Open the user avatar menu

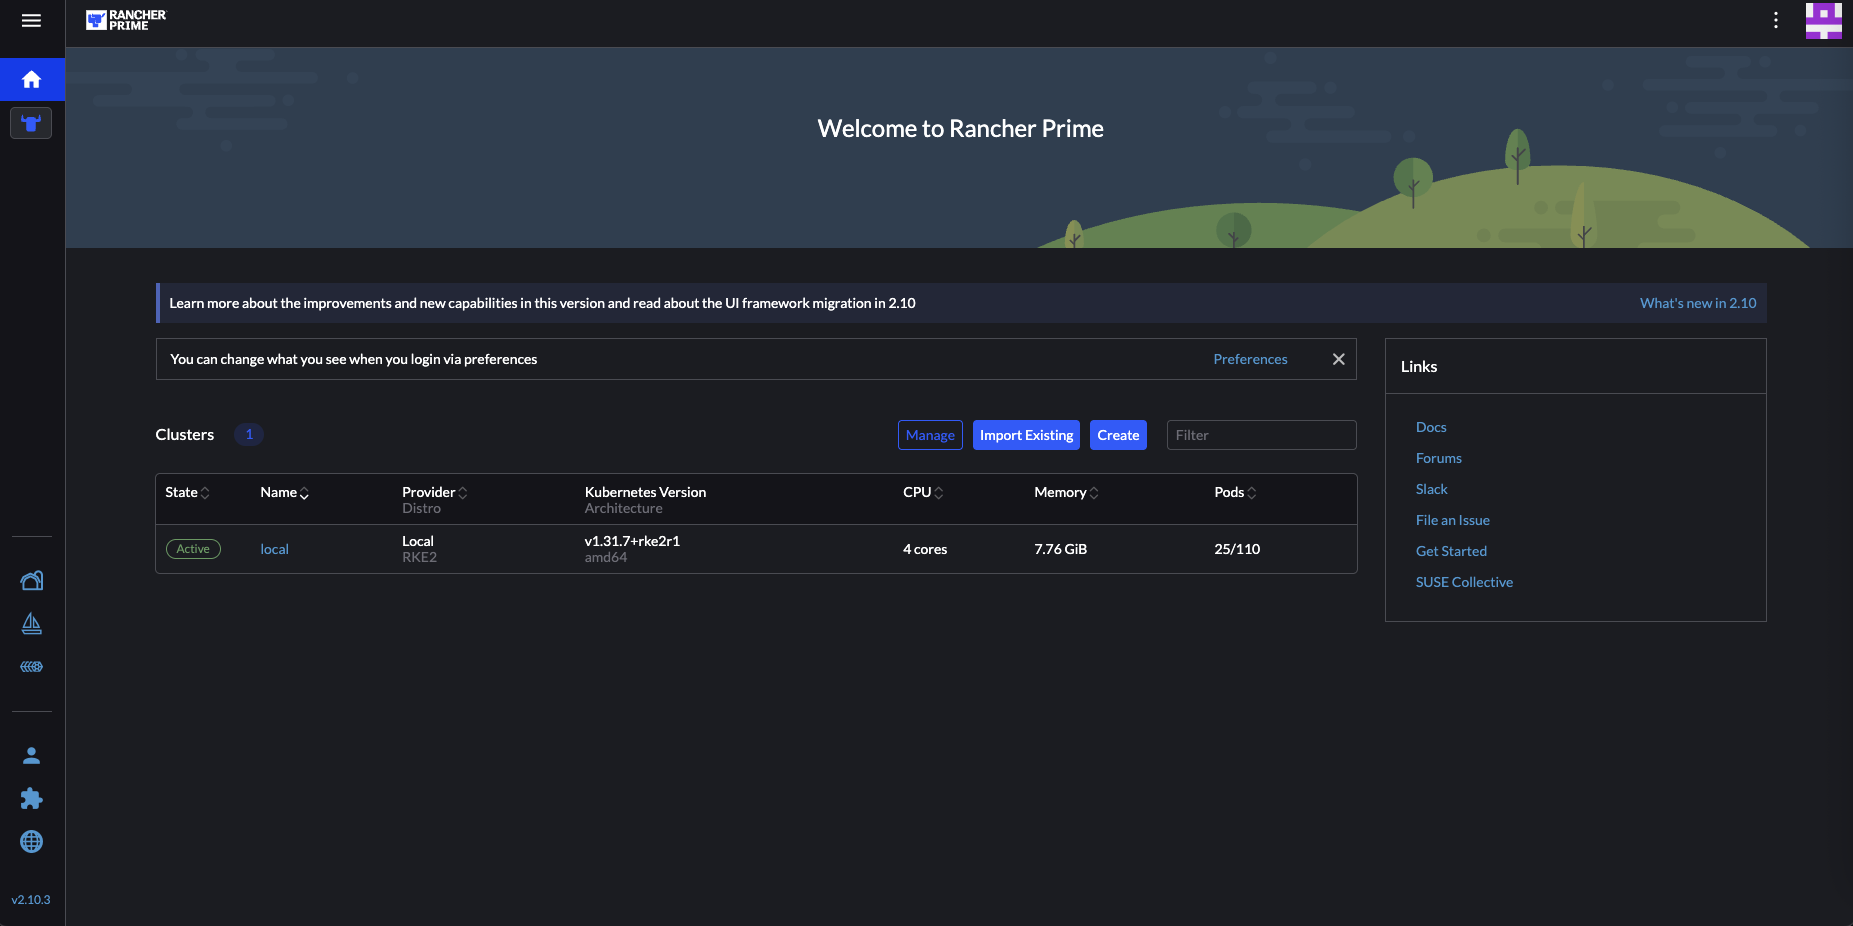click(x=1824, y=21)
